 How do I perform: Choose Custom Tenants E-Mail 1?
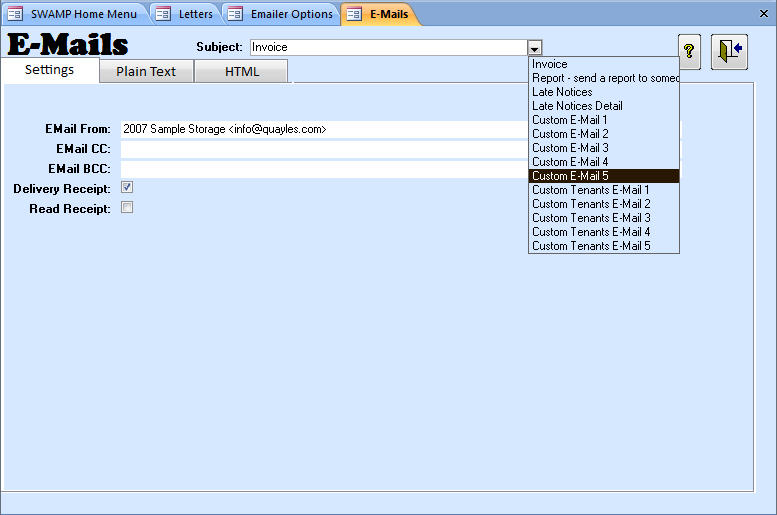(604, 190)
